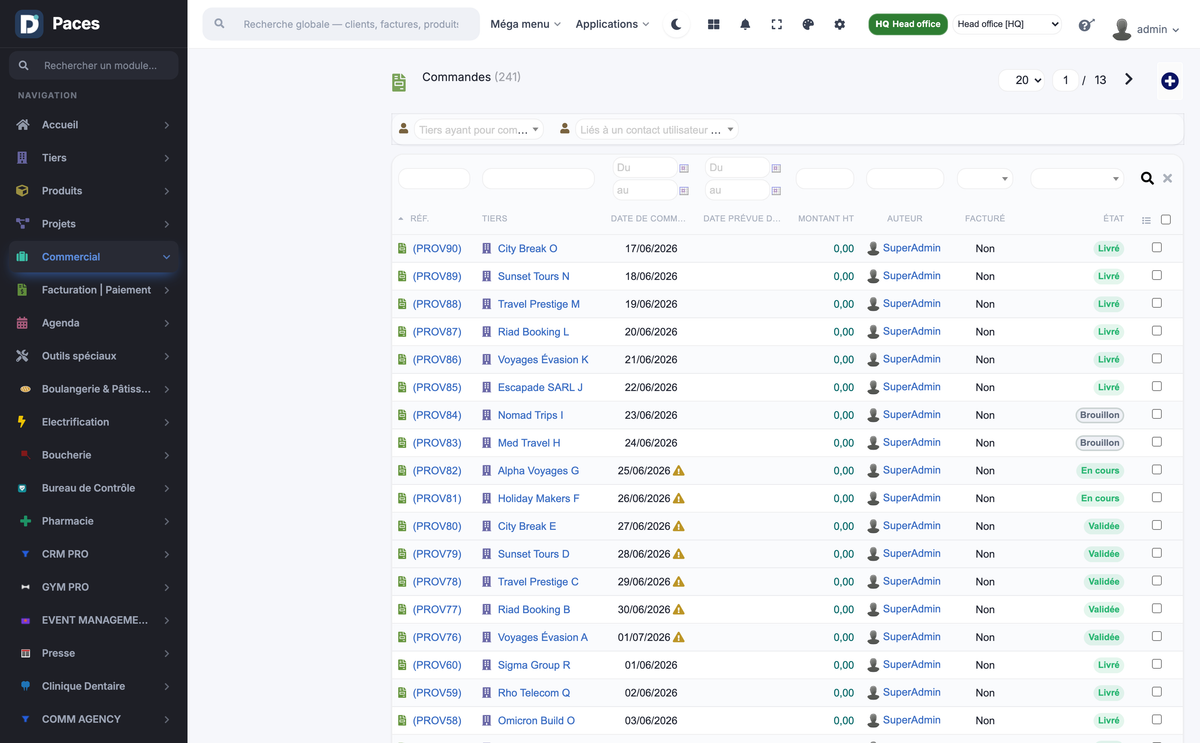Open Projets sidebar menu
Screen dimensions: 1200x743
93,224
